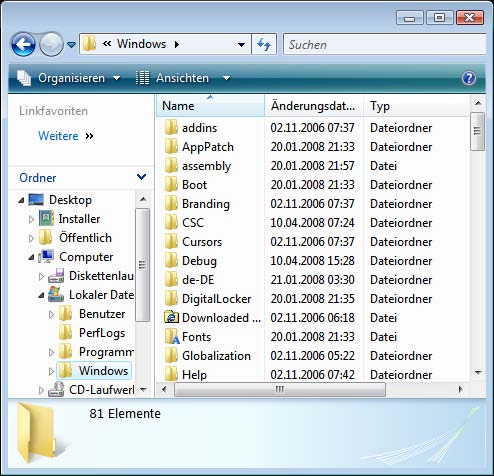Expand the Installer tree node

click(x=31, y=219)
